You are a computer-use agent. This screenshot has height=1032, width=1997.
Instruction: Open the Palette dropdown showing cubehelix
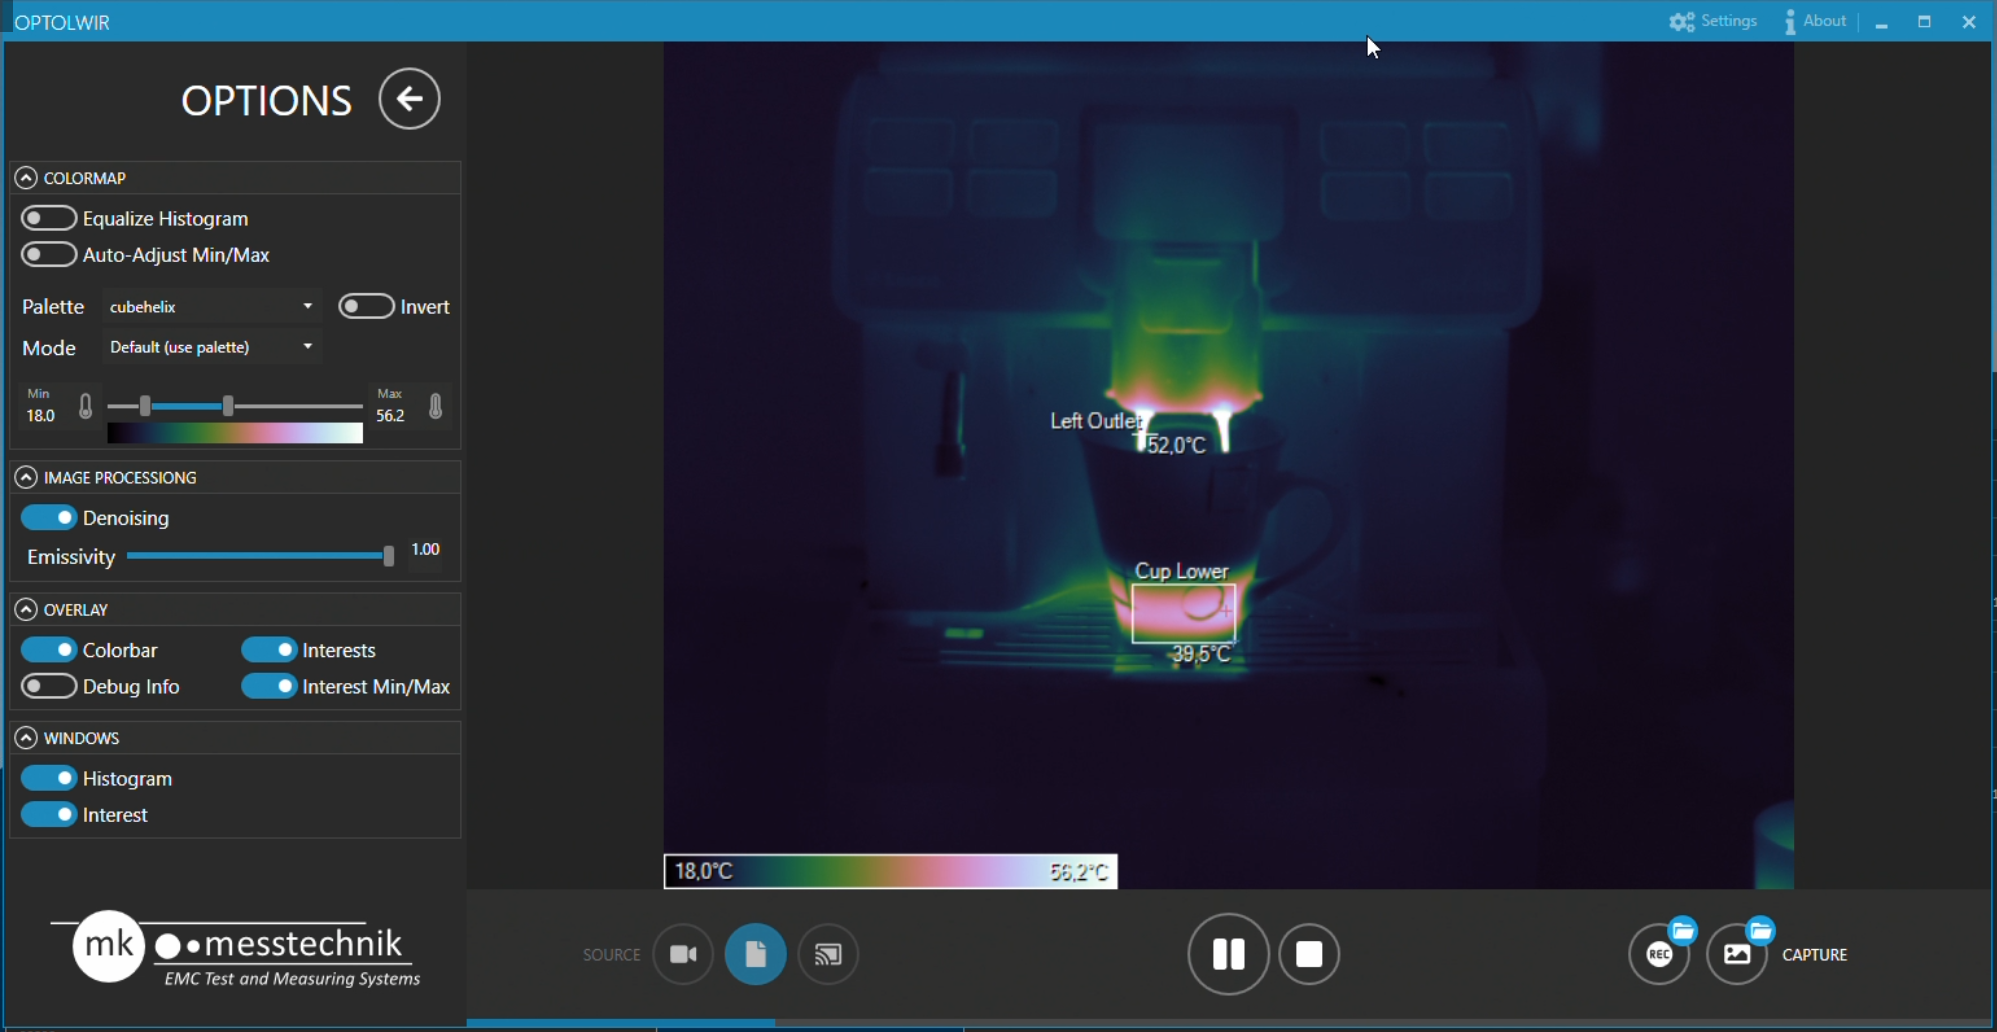tap(210, 306)
